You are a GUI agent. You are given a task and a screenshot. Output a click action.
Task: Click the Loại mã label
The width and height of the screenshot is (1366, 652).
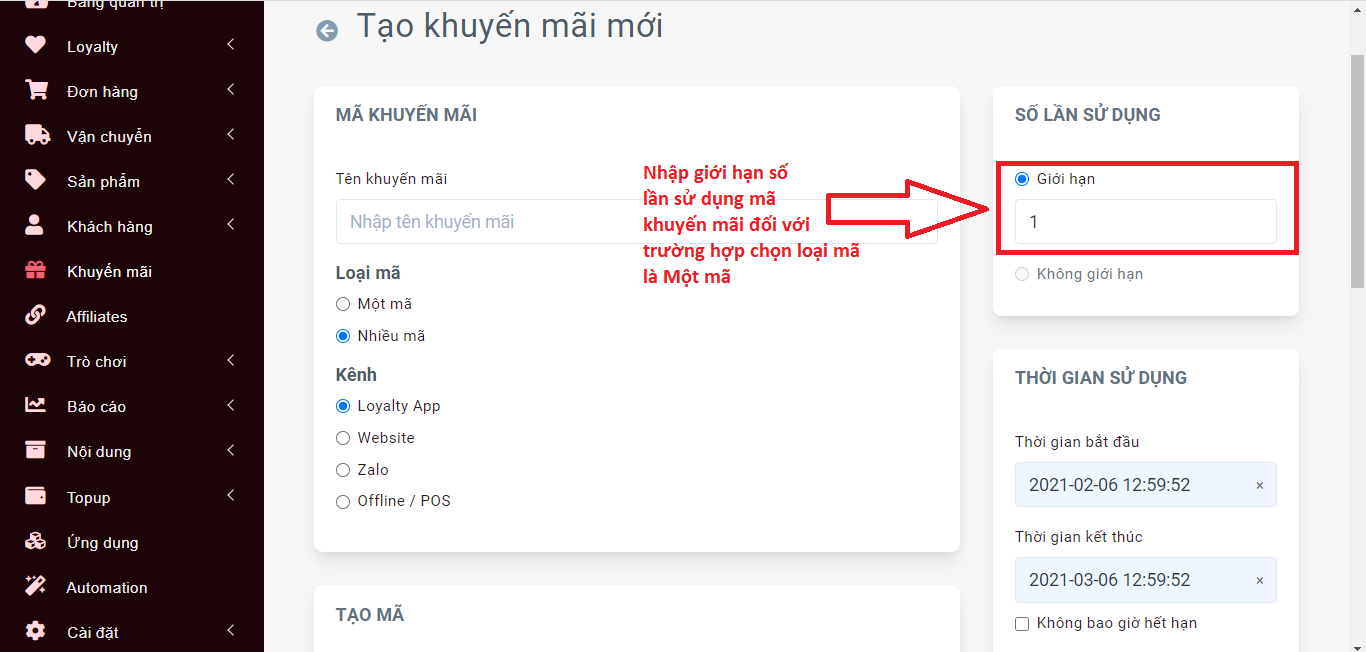point(368,273)
